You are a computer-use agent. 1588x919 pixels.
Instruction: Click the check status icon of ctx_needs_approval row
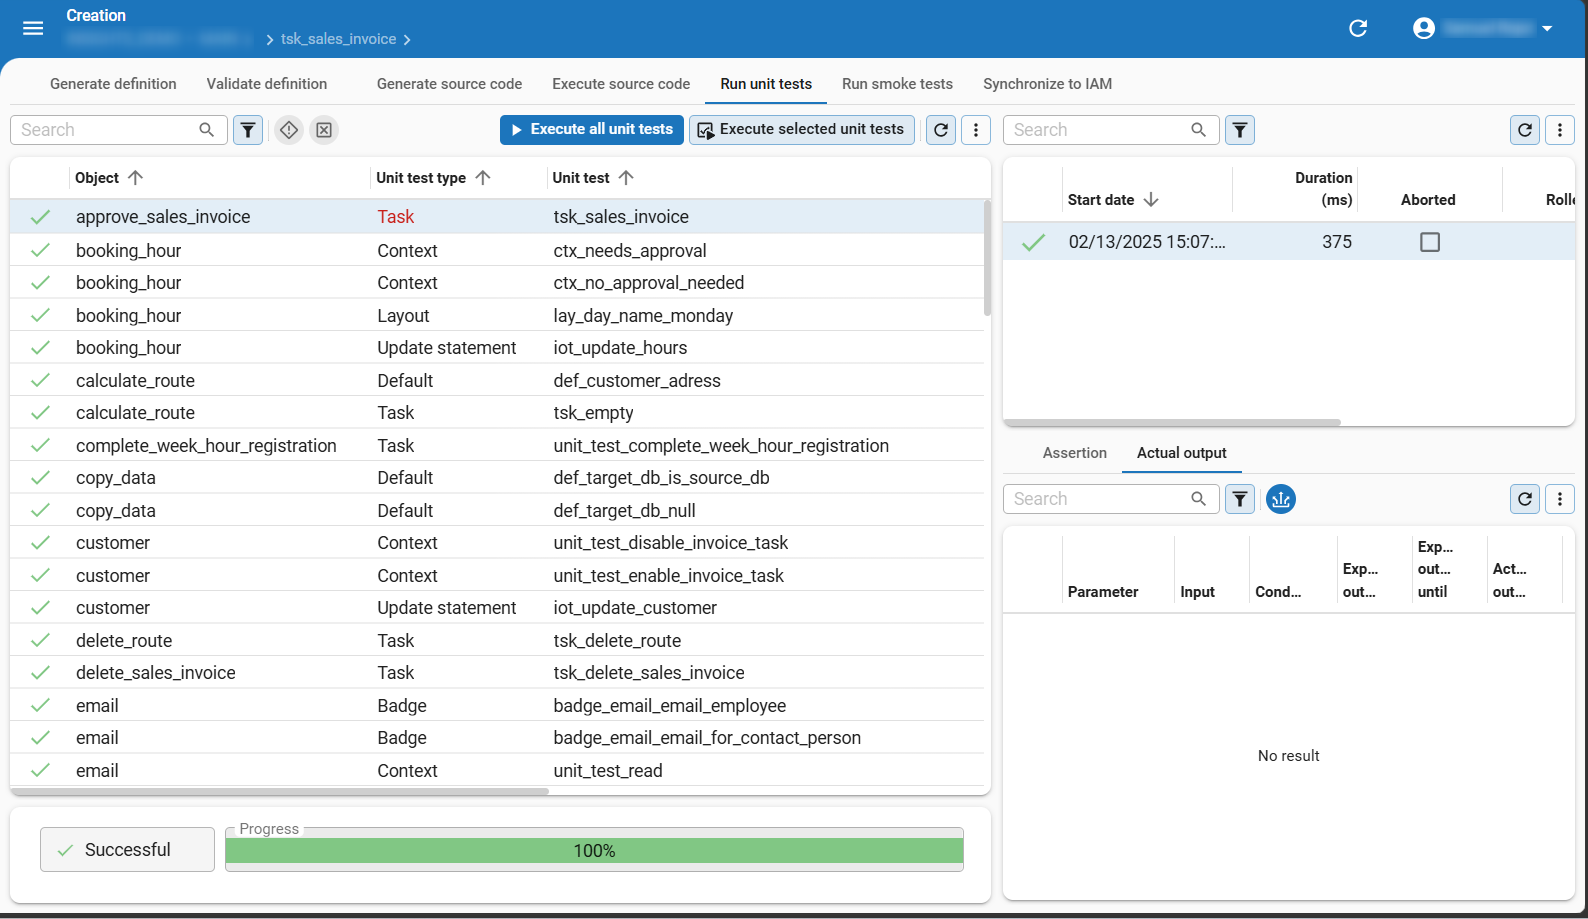tap(40, 250)
